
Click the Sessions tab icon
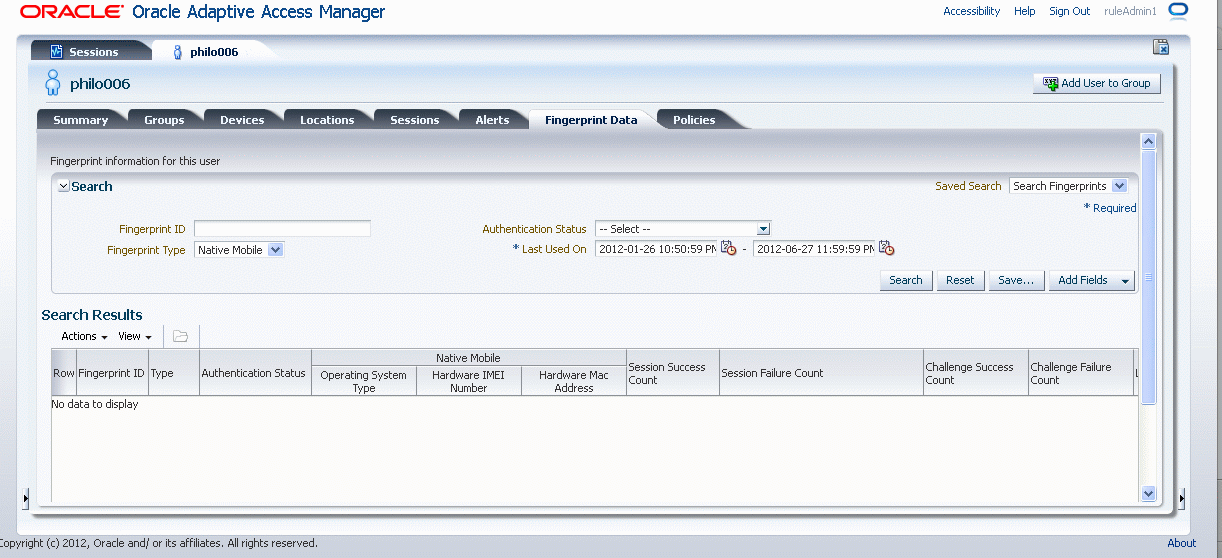pyautogui.click(x=57, y=52)
